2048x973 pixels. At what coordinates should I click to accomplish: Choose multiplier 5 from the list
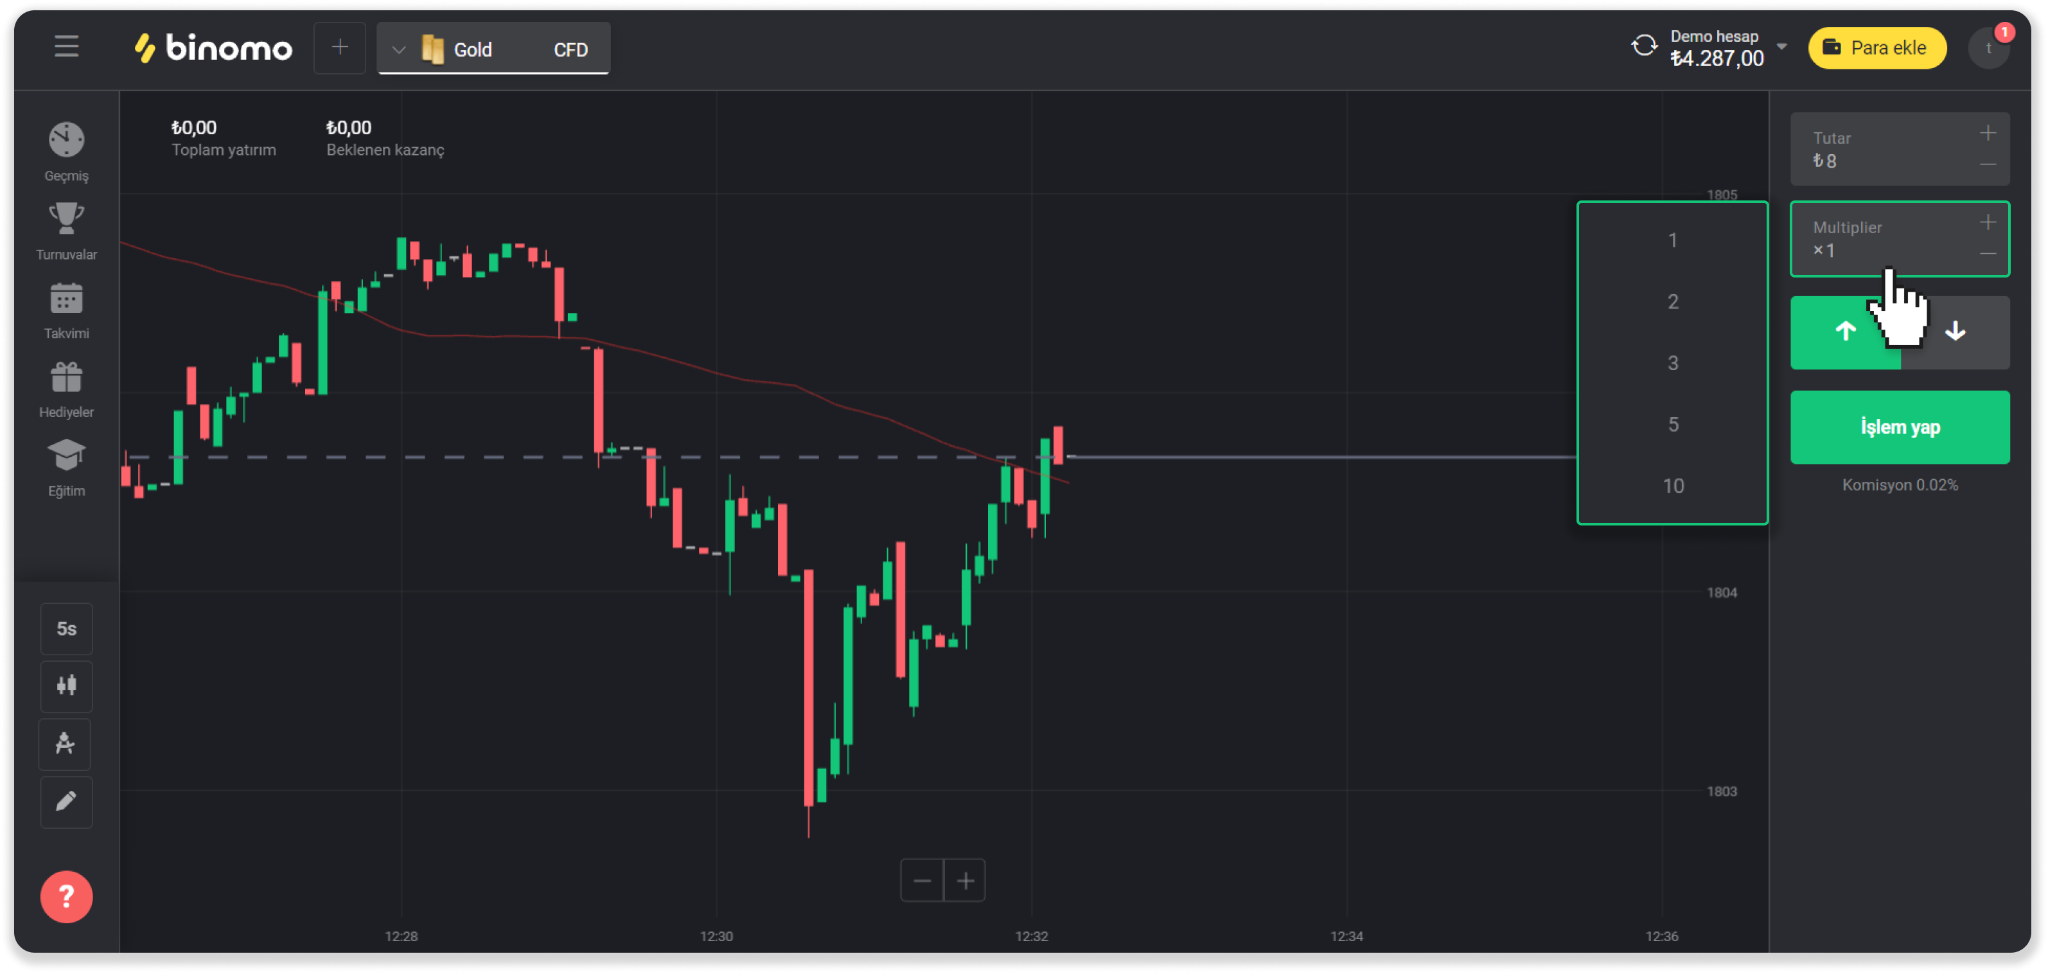pos(1673,425)
